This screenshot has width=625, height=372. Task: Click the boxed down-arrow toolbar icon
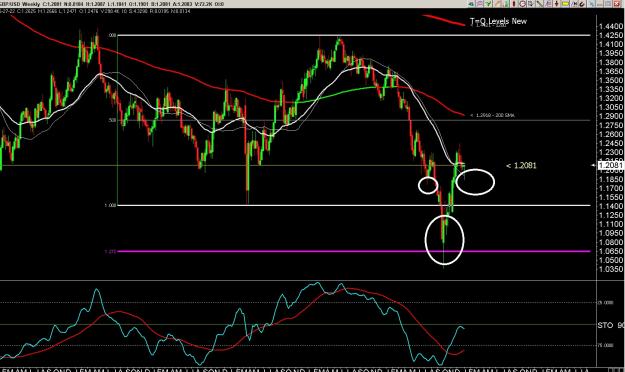pyautogui.click(x=531, y=4)
